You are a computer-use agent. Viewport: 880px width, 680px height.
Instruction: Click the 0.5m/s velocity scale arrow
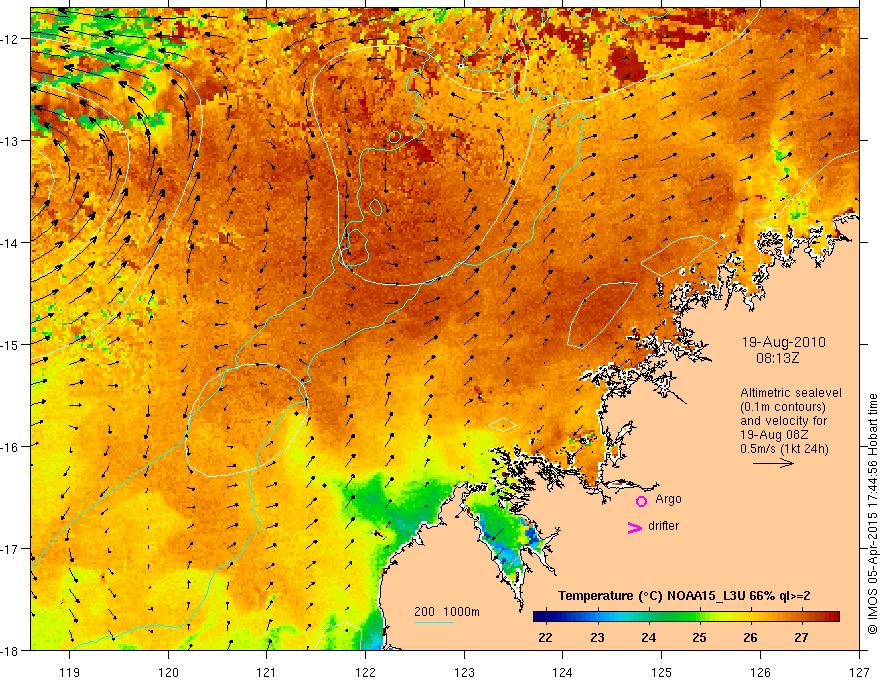[773, 463]
